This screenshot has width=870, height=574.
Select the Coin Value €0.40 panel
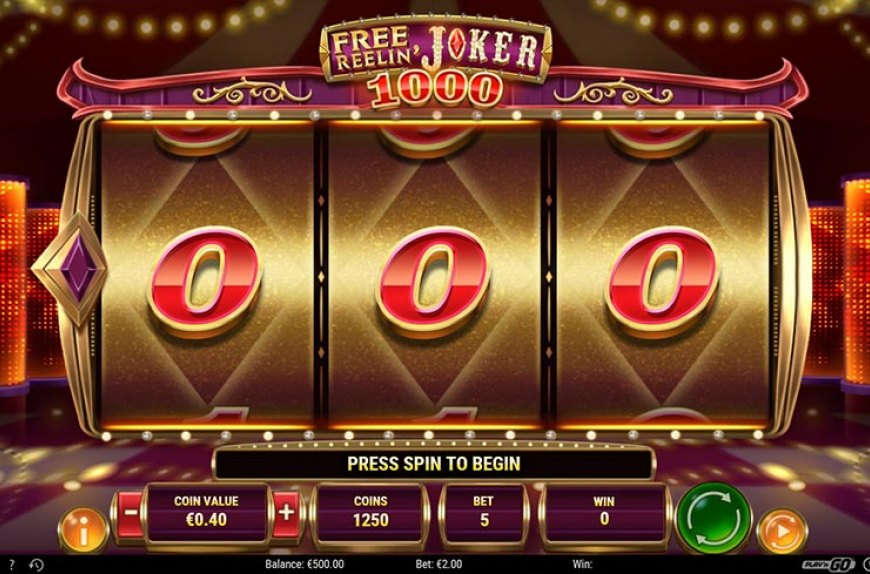coord(206,513)
